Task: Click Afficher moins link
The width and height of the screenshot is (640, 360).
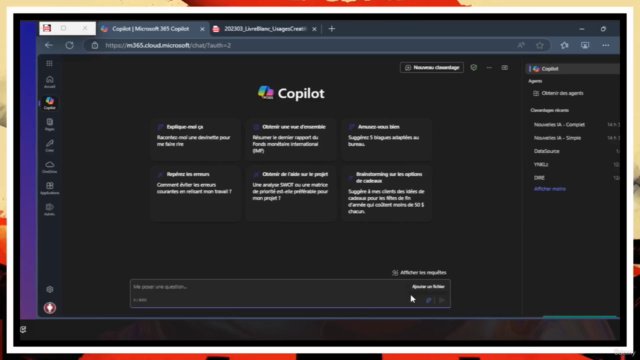Action: coord(550,189)
